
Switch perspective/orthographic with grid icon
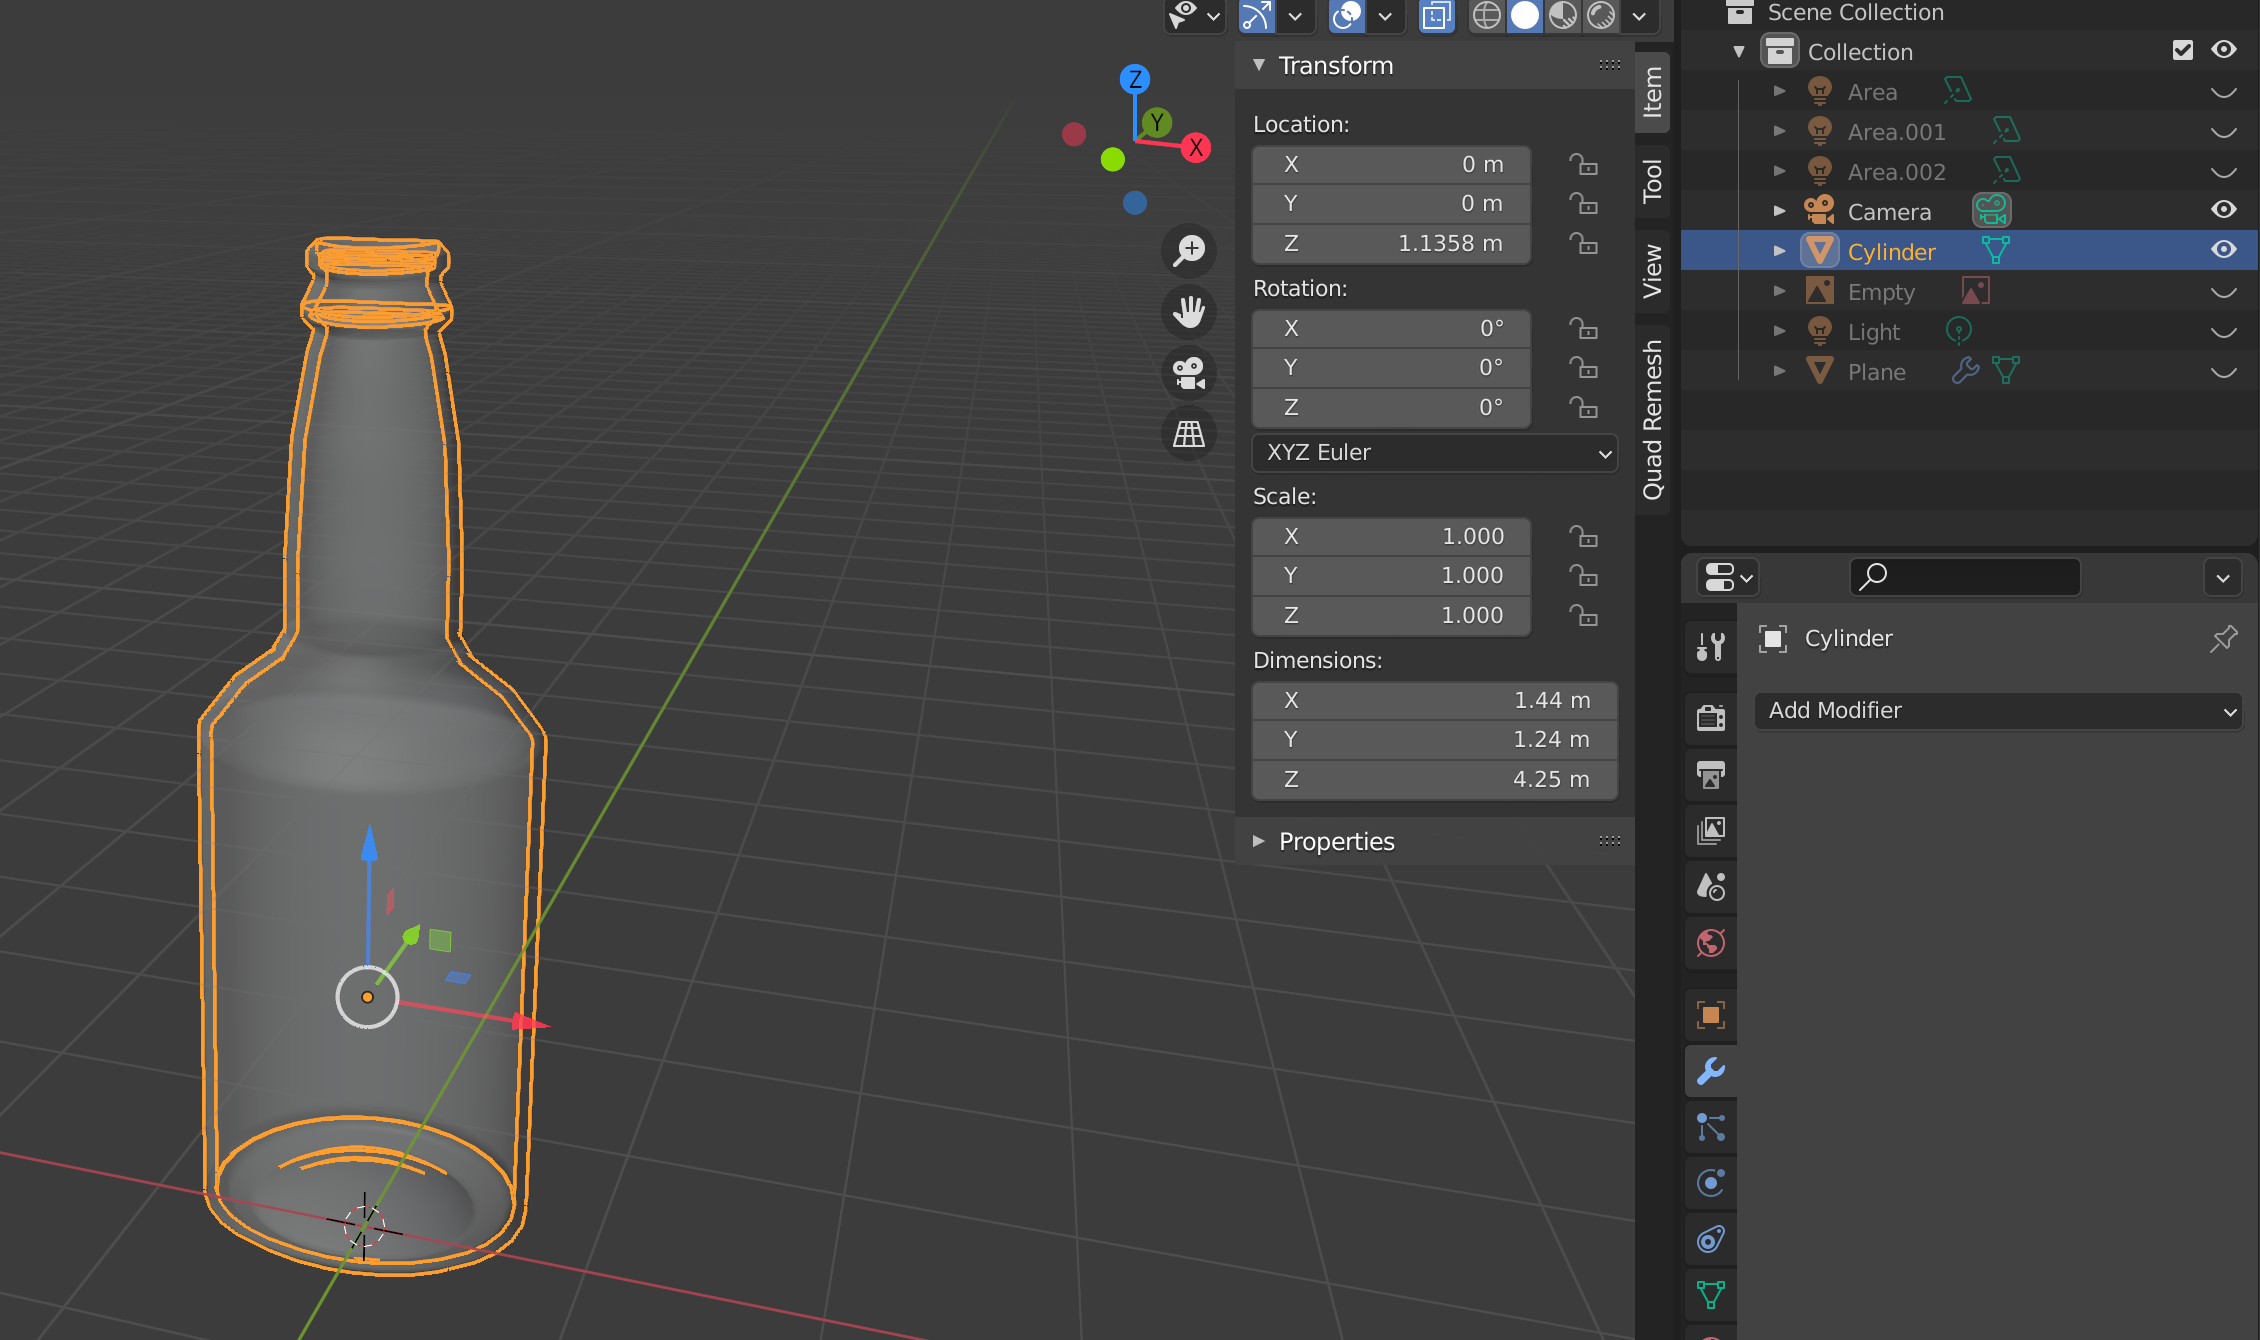click(x=1189, y=435)
